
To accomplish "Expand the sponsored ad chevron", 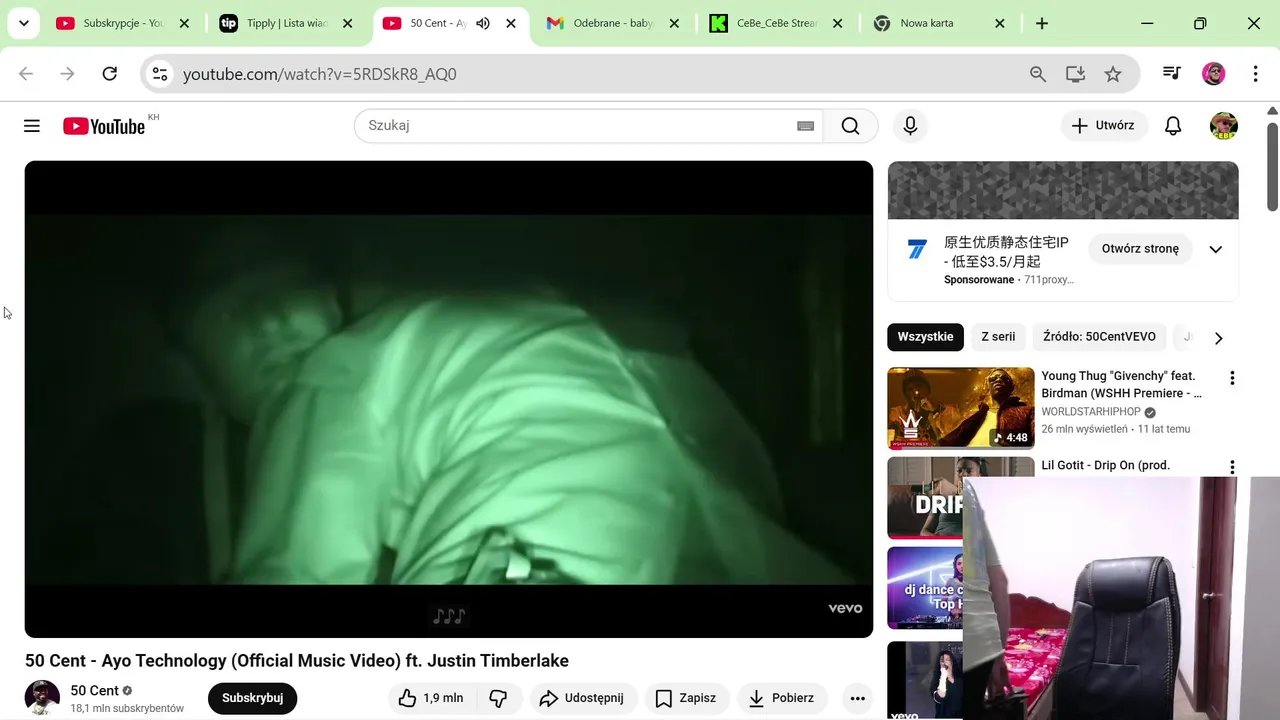I will click(1216, 249).
